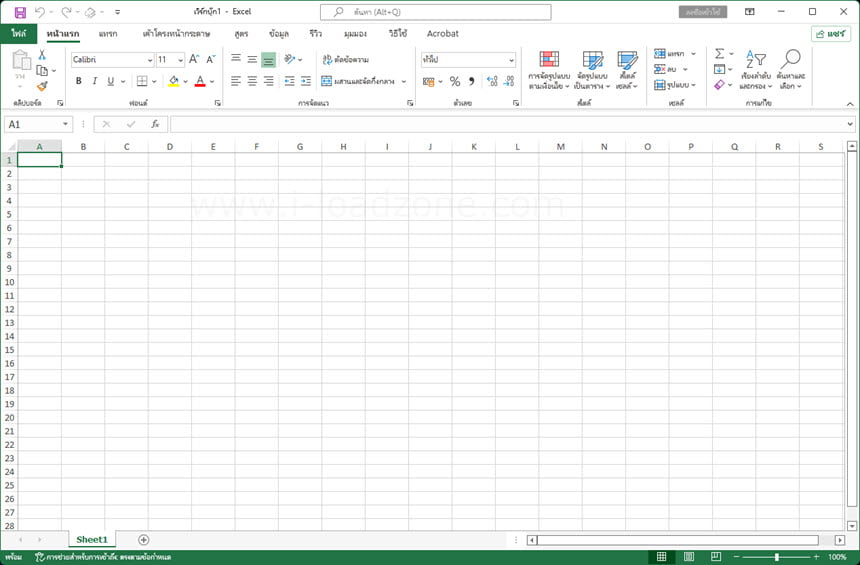860x565 pixels.
Task: Click the Share button
Action: point(831,34)
